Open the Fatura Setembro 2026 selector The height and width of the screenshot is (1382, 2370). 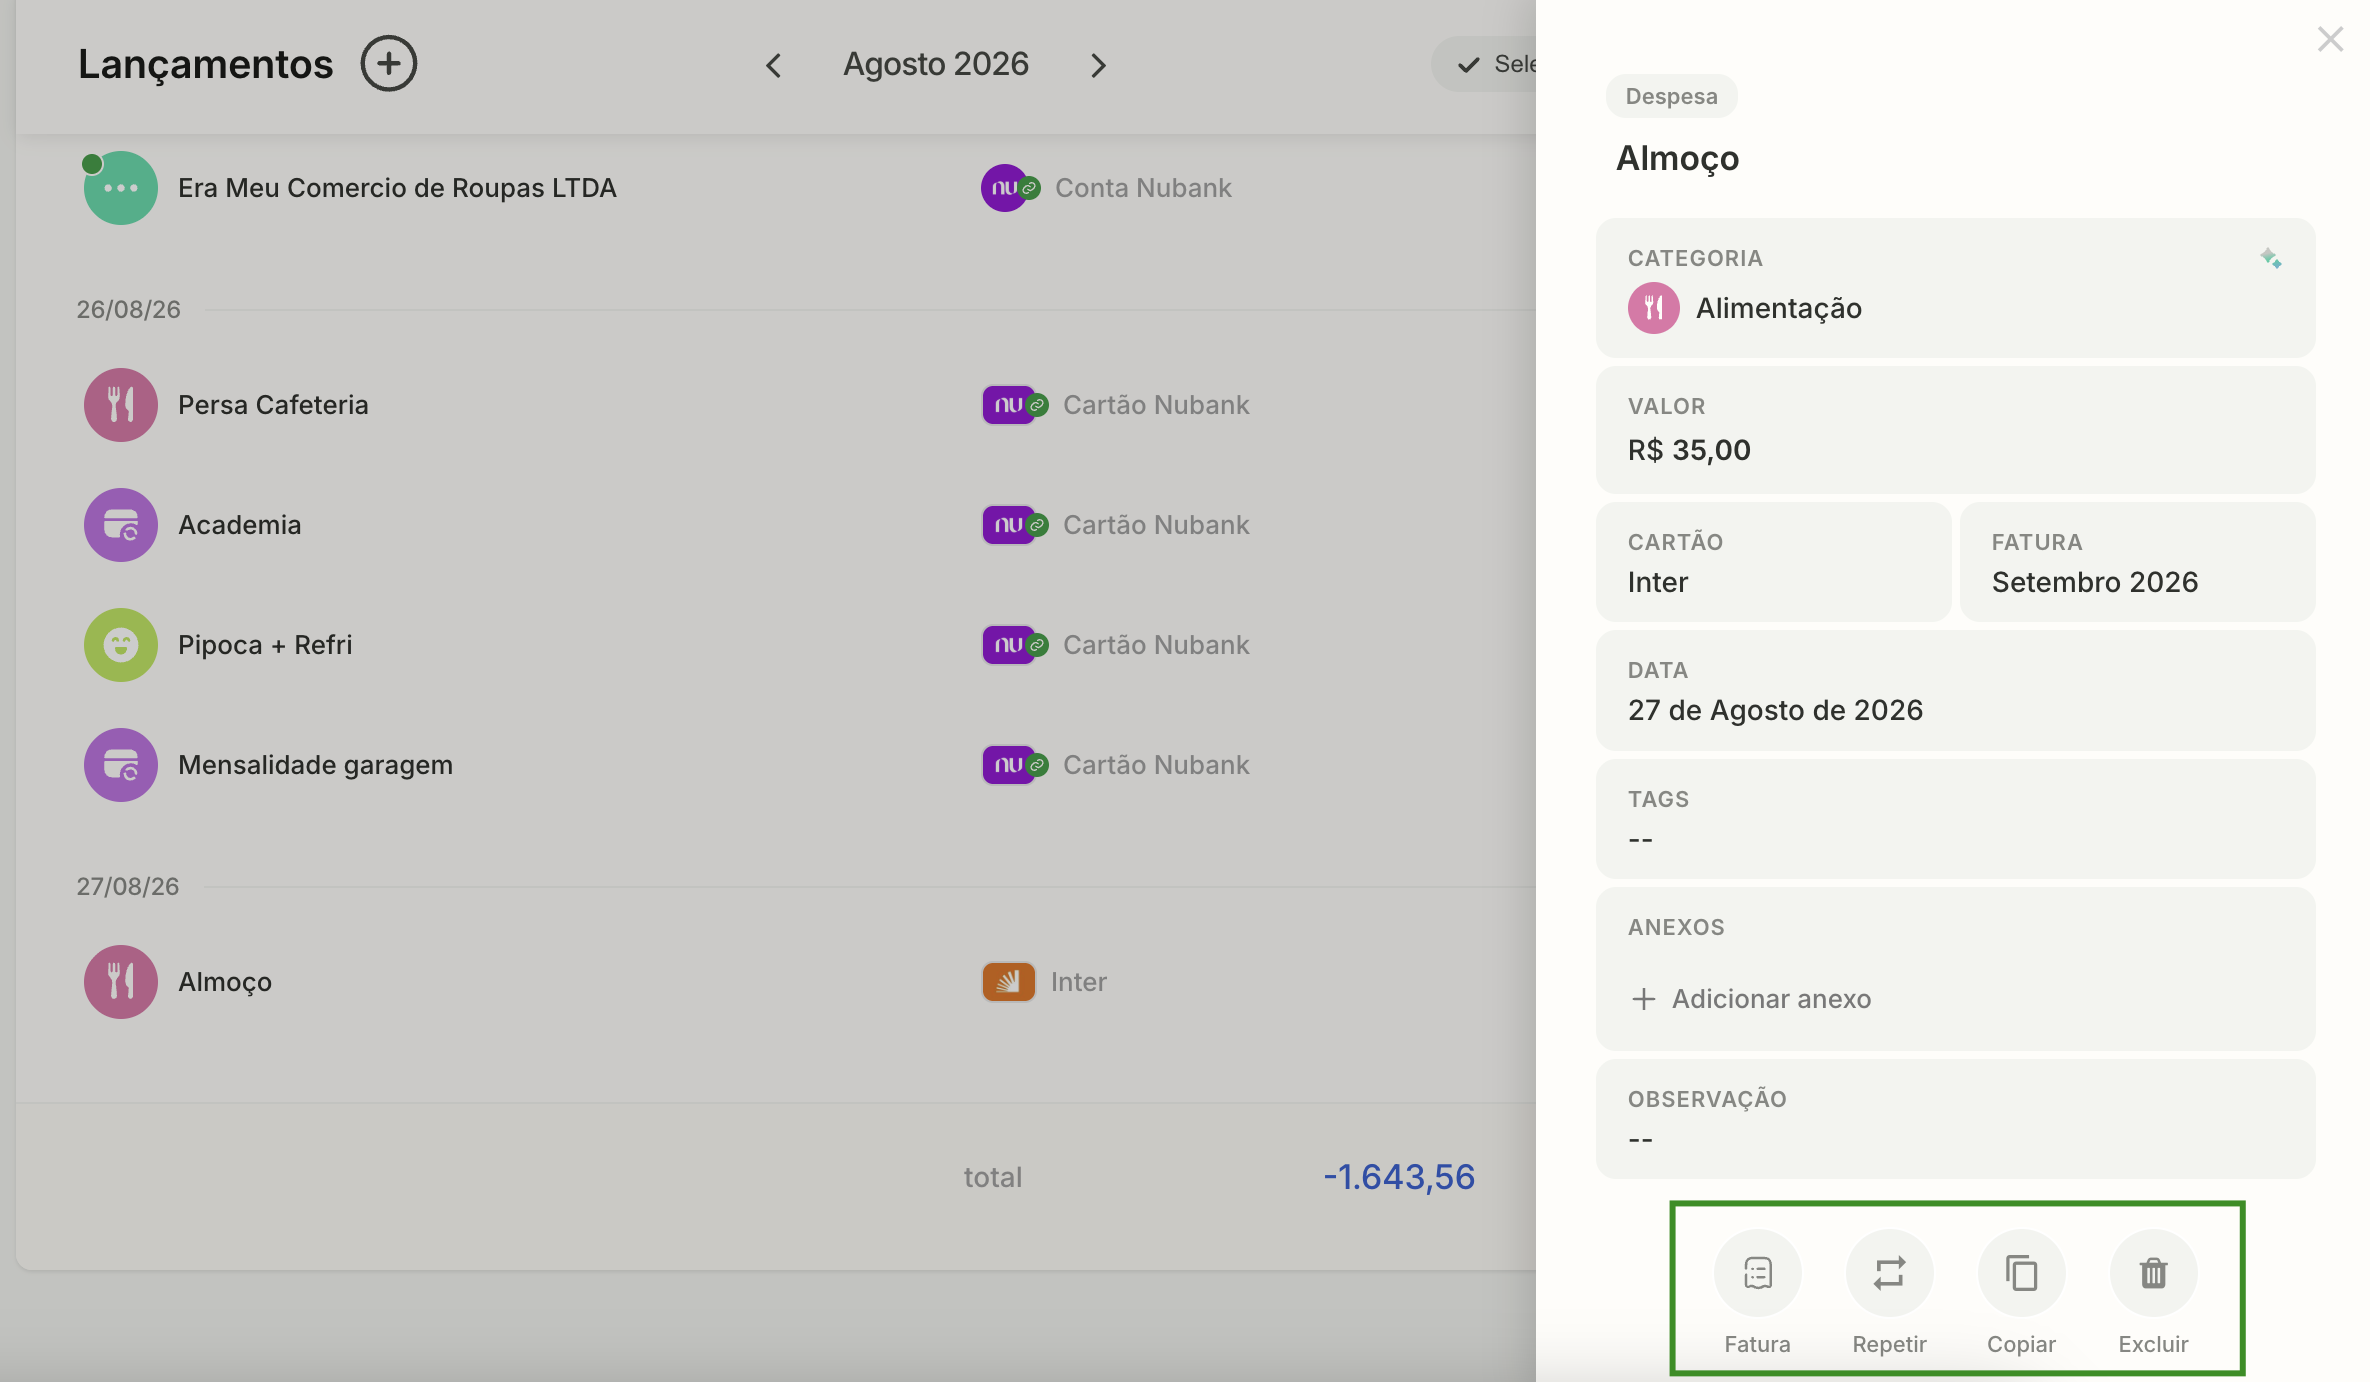pyautogui.click(x=2137, y=562)
